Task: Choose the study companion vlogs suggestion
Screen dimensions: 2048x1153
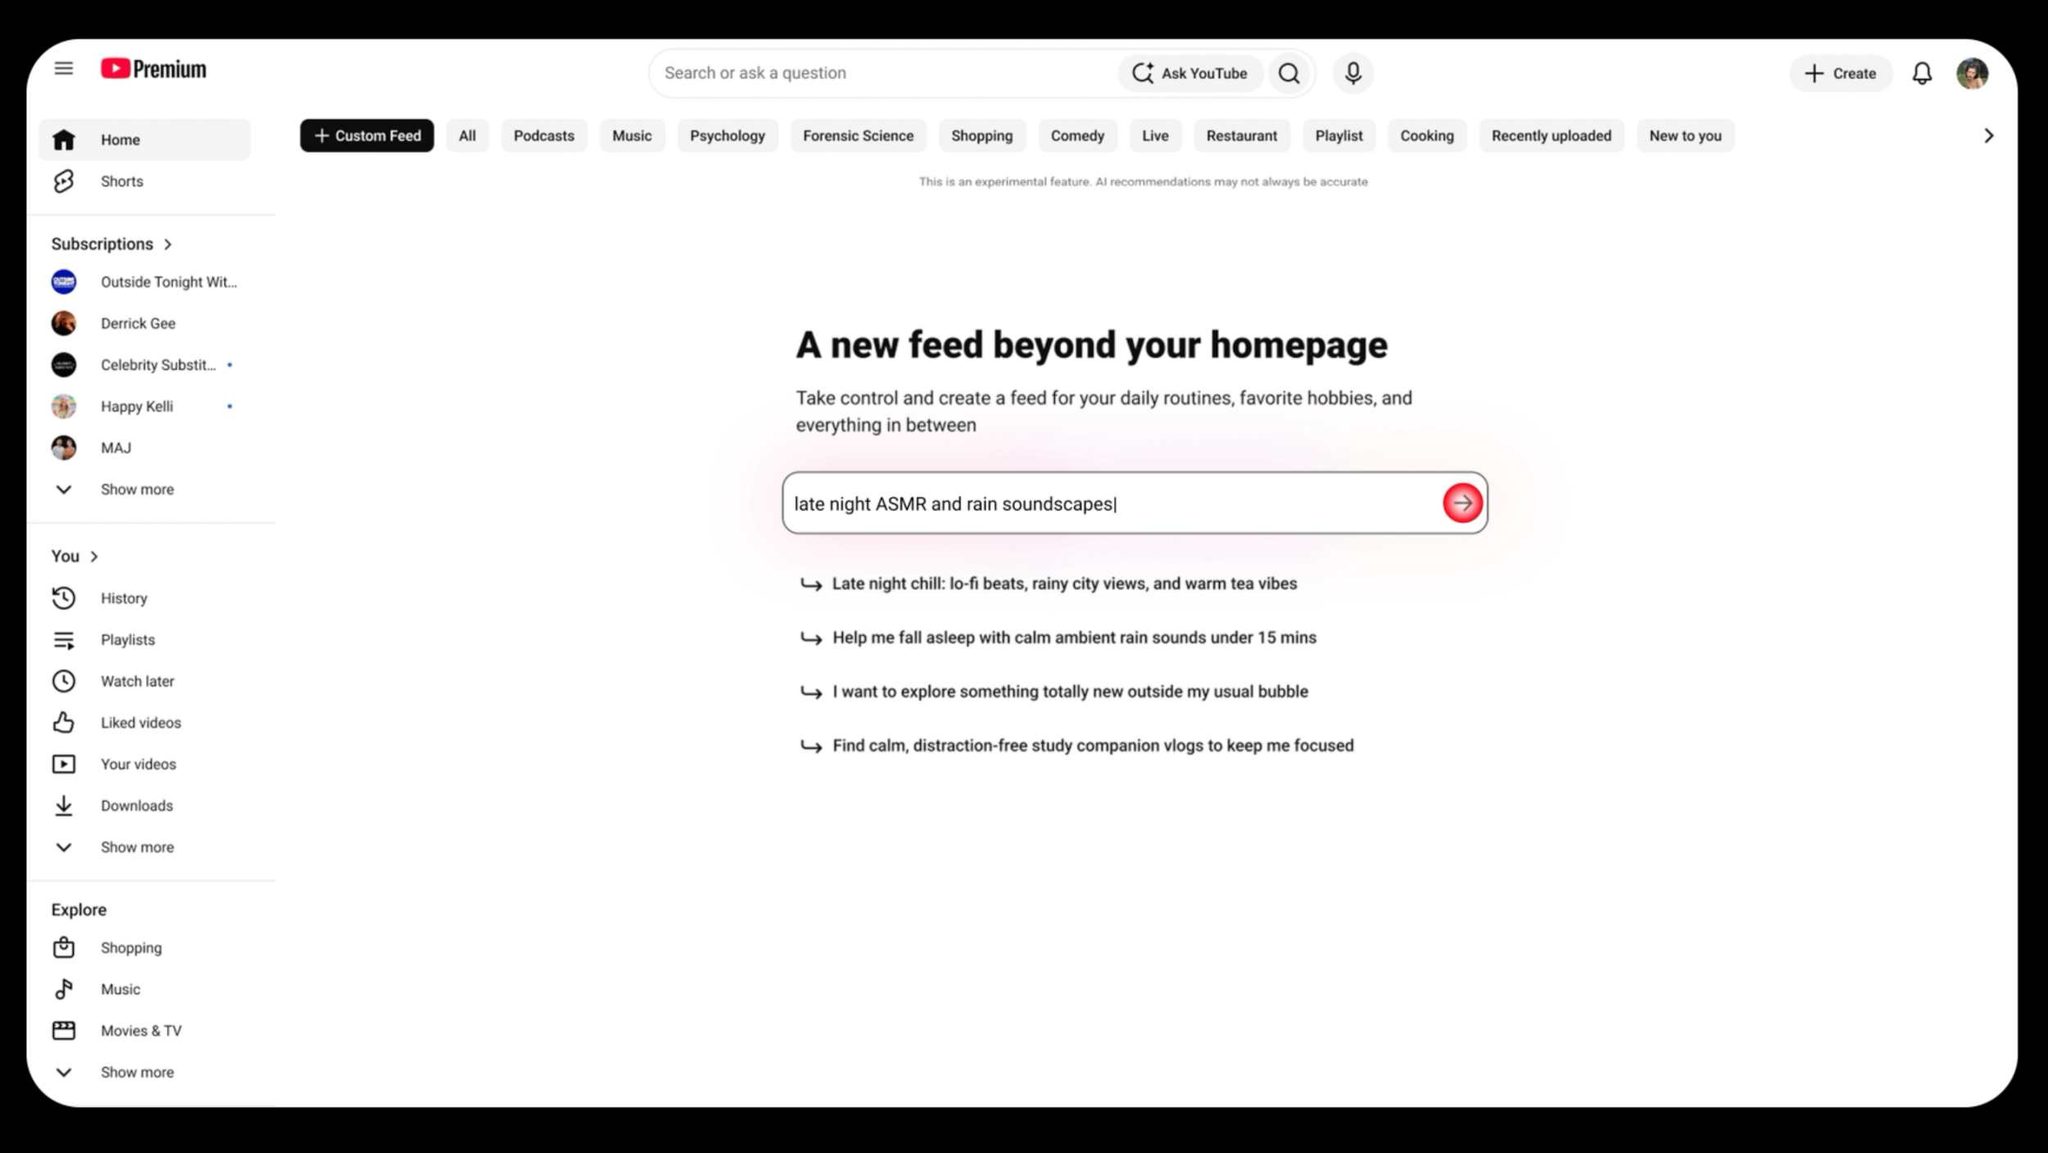Action: (1078, 746)
